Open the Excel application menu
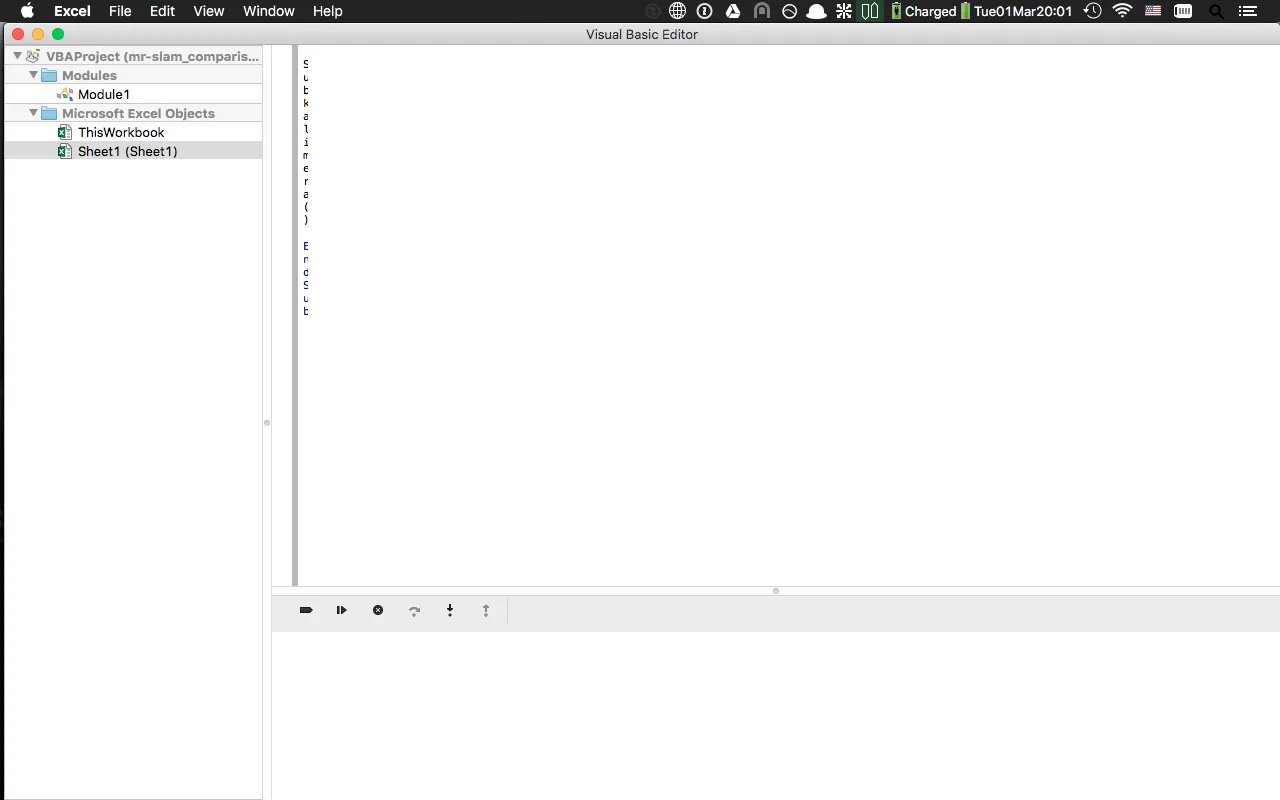 point(72,11)
